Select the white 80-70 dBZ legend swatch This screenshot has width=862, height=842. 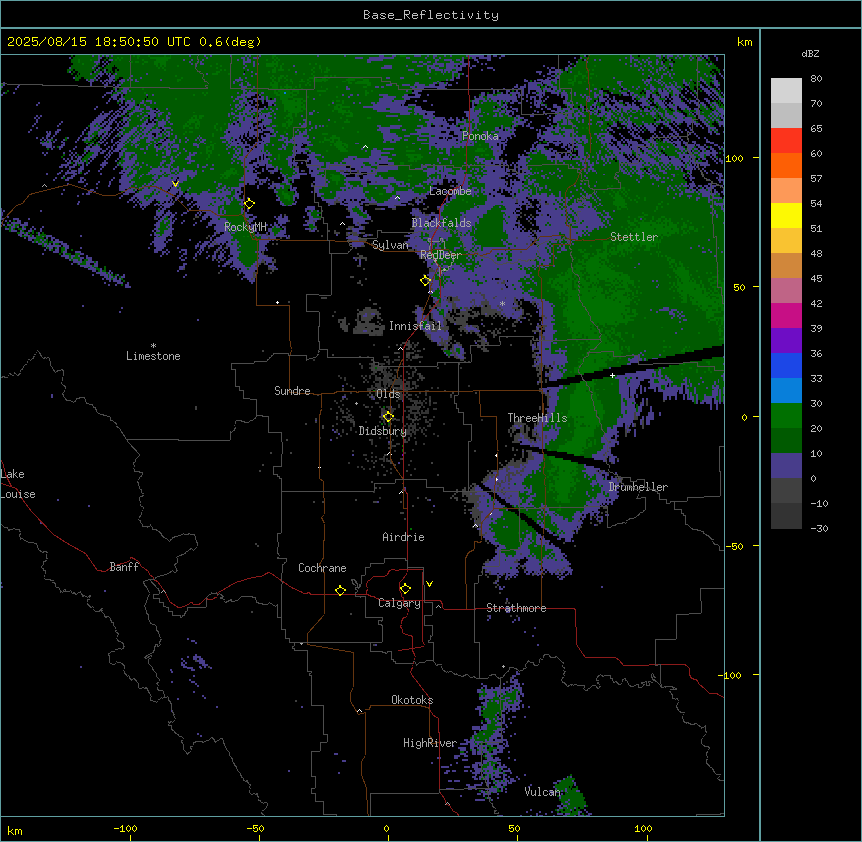(786, 91)
